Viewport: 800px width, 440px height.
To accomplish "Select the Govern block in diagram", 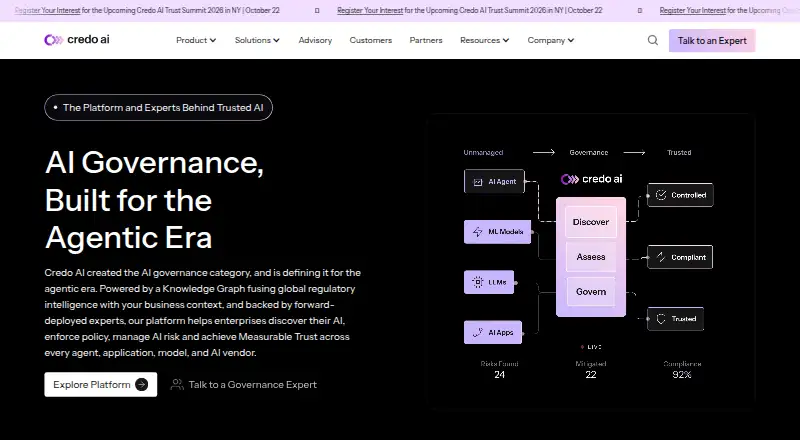I will pyautogui.click(x=591, y=292).
